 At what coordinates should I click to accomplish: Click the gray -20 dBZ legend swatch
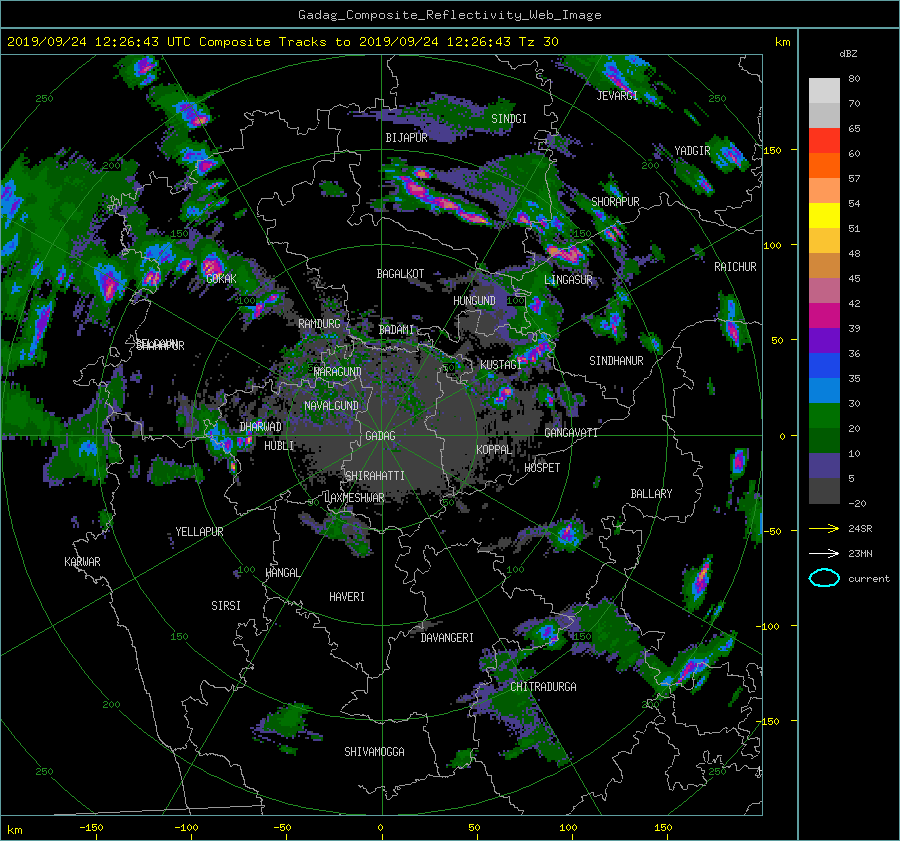point(824,491)
